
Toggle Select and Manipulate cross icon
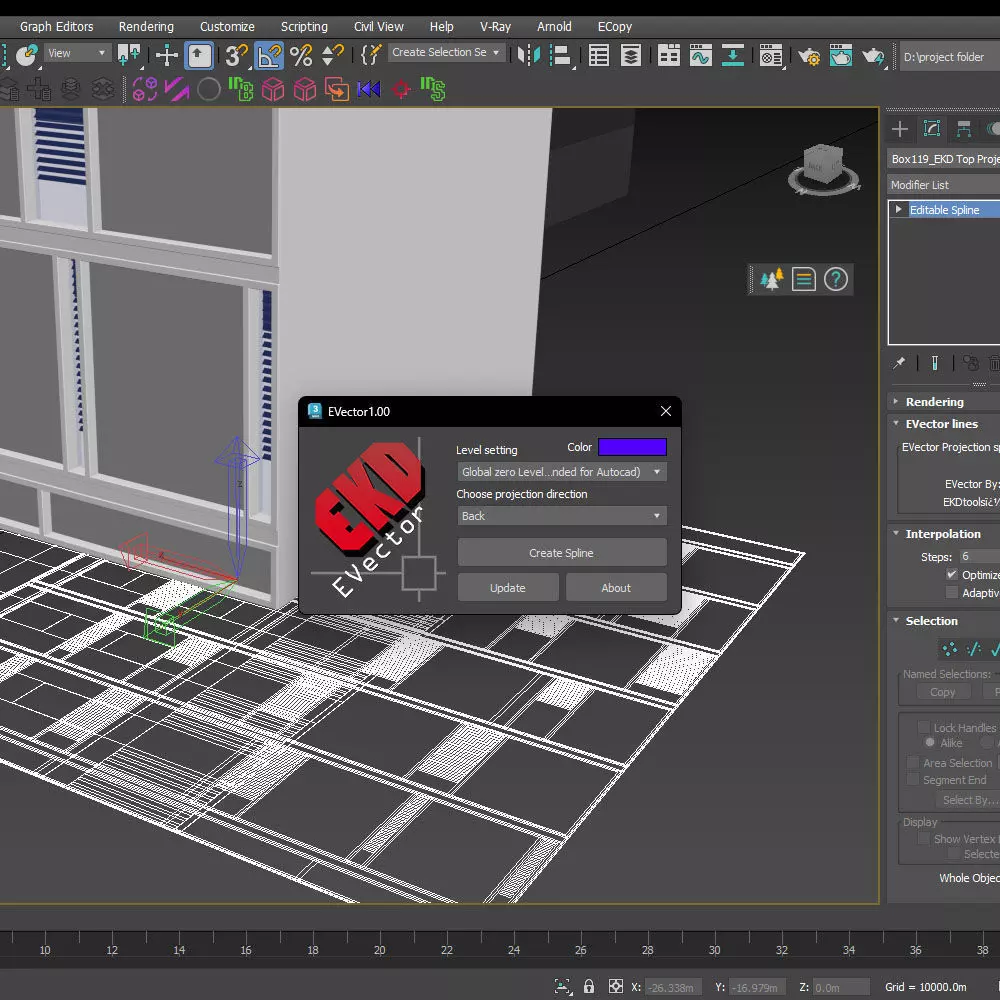(x=166, y=55)
